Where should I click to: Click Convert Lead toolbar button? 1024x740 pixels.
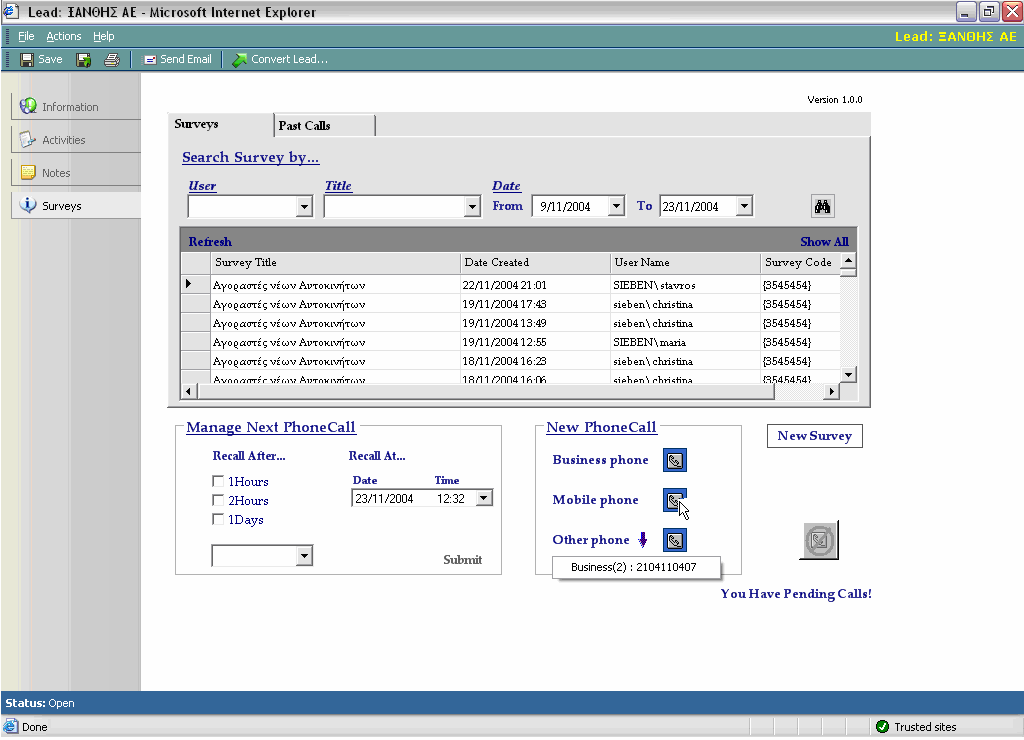click(x=280, y=59)
